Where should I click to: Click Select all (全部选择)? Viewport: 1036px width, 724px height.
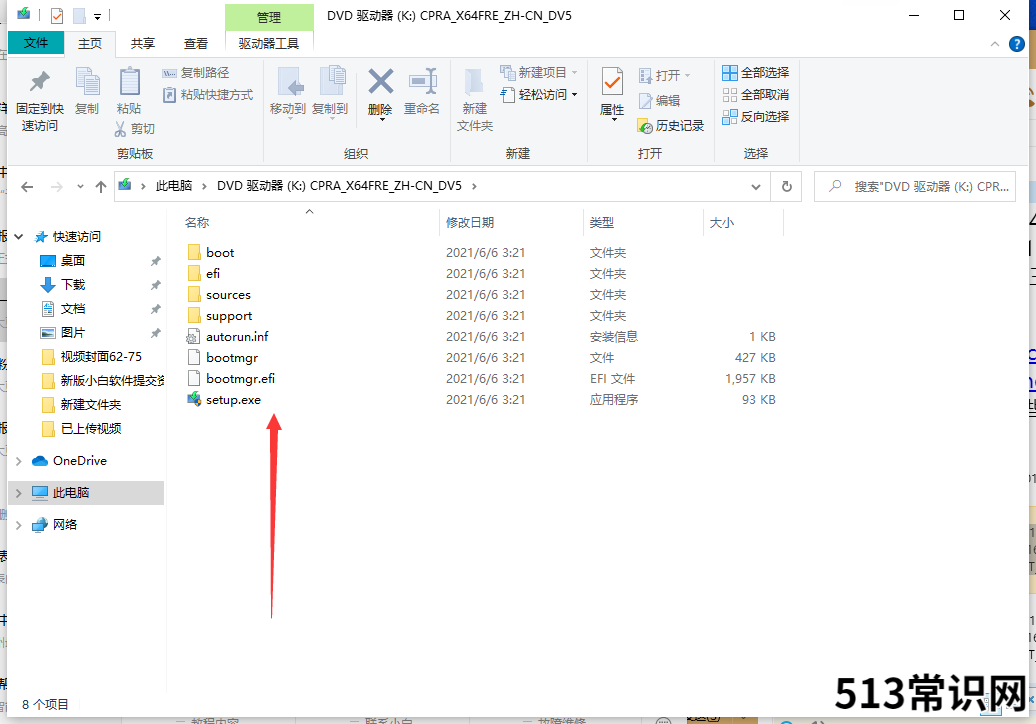[x=755, y=72]
